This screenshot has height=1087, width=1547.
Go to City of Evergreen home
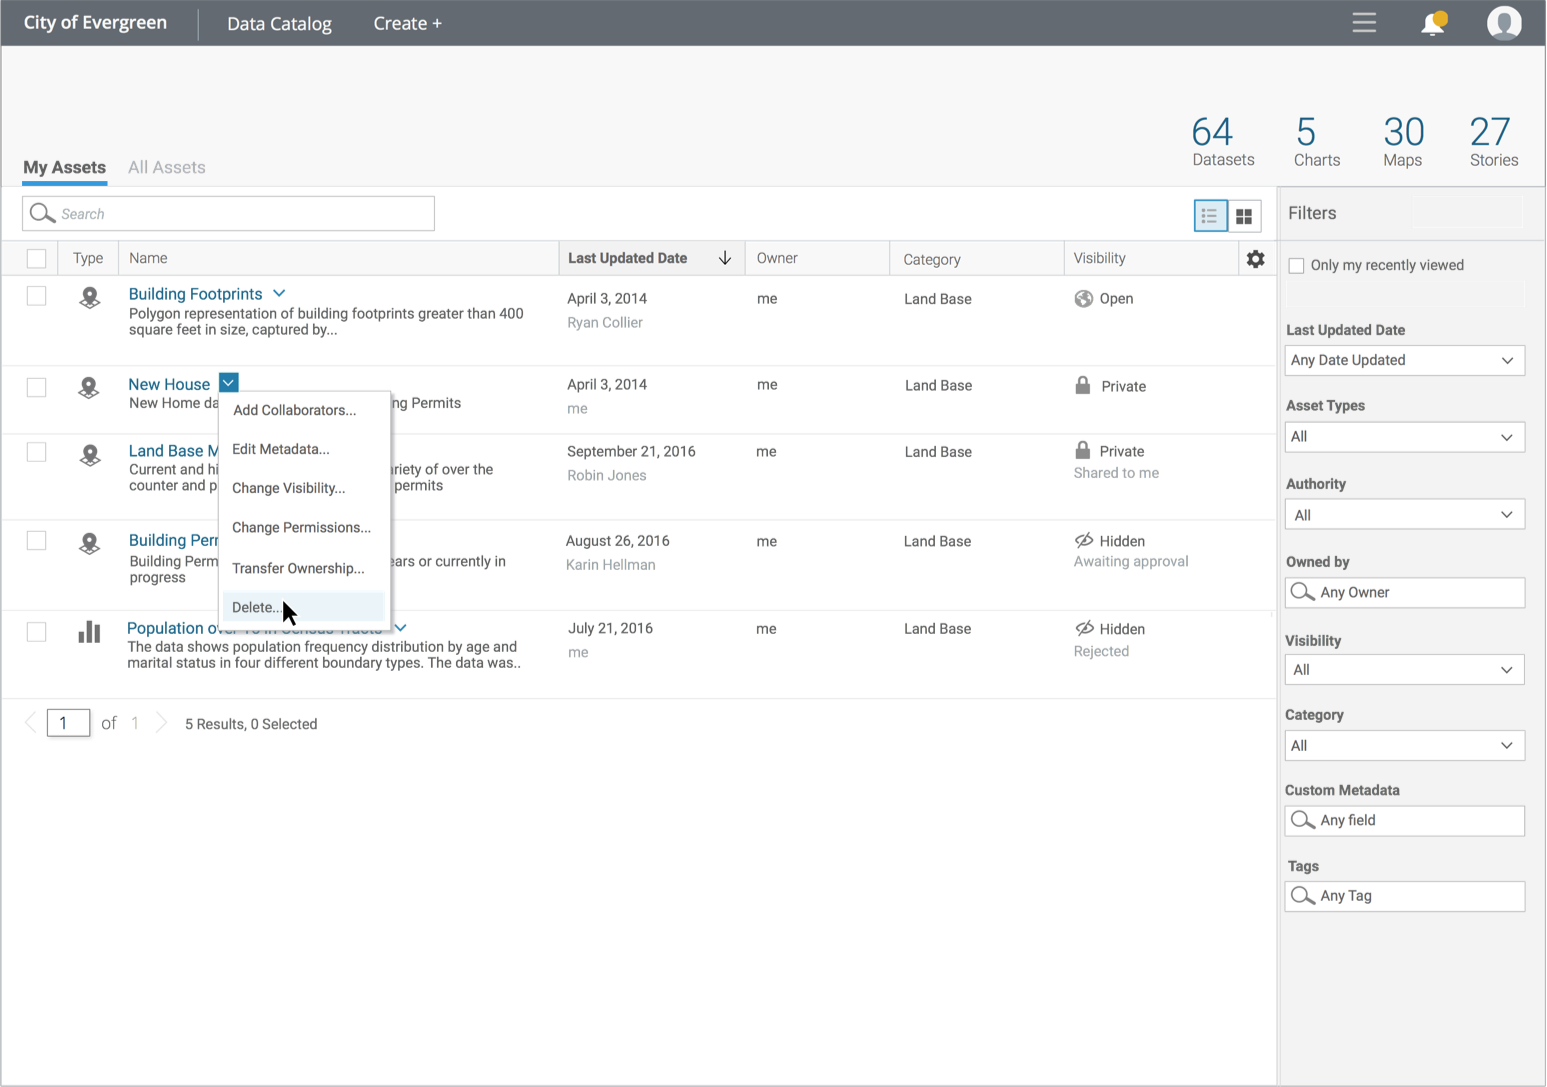click(x=95, y=22)
